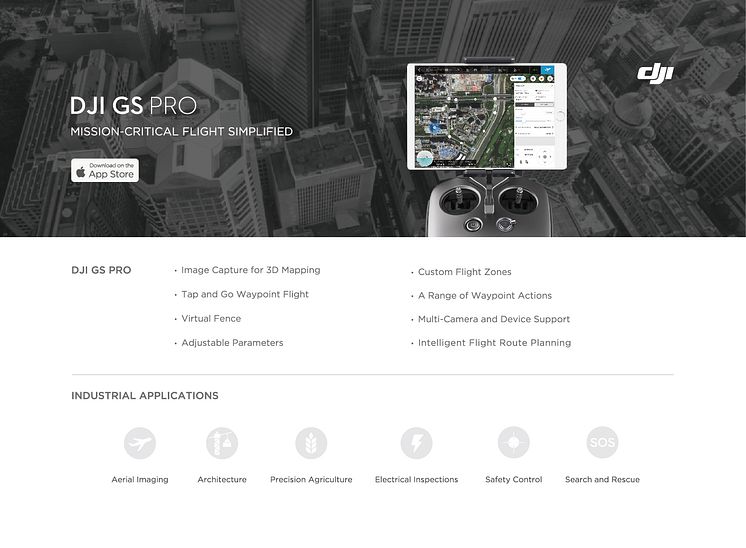Select the Safety Control crosshair icon
Image resolution: width=746 pixels, height=548 pixels.
[x=514, y=442]
